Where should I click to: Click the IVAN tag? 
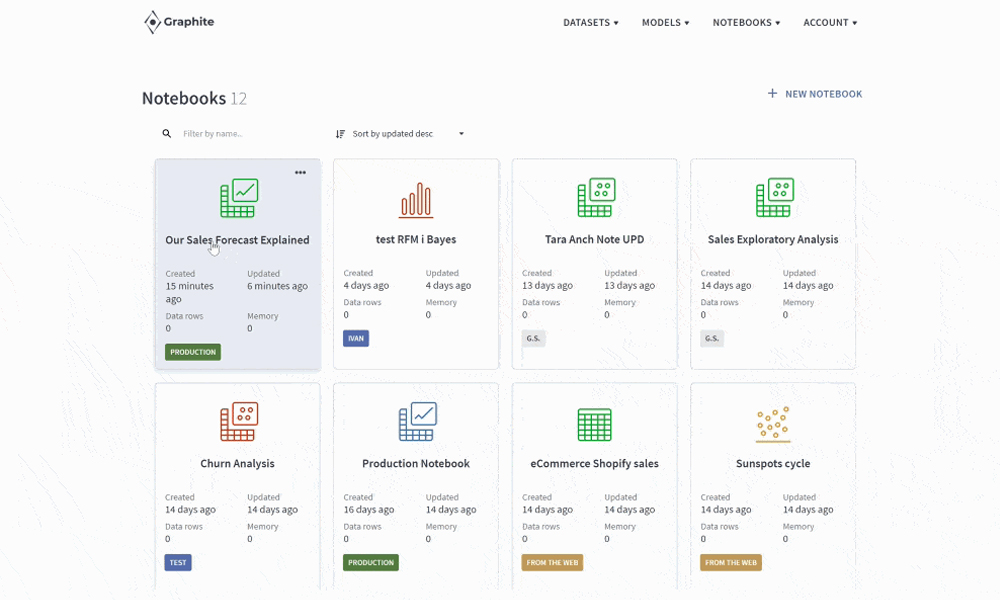pyautogui.click(x=356, y=339)
